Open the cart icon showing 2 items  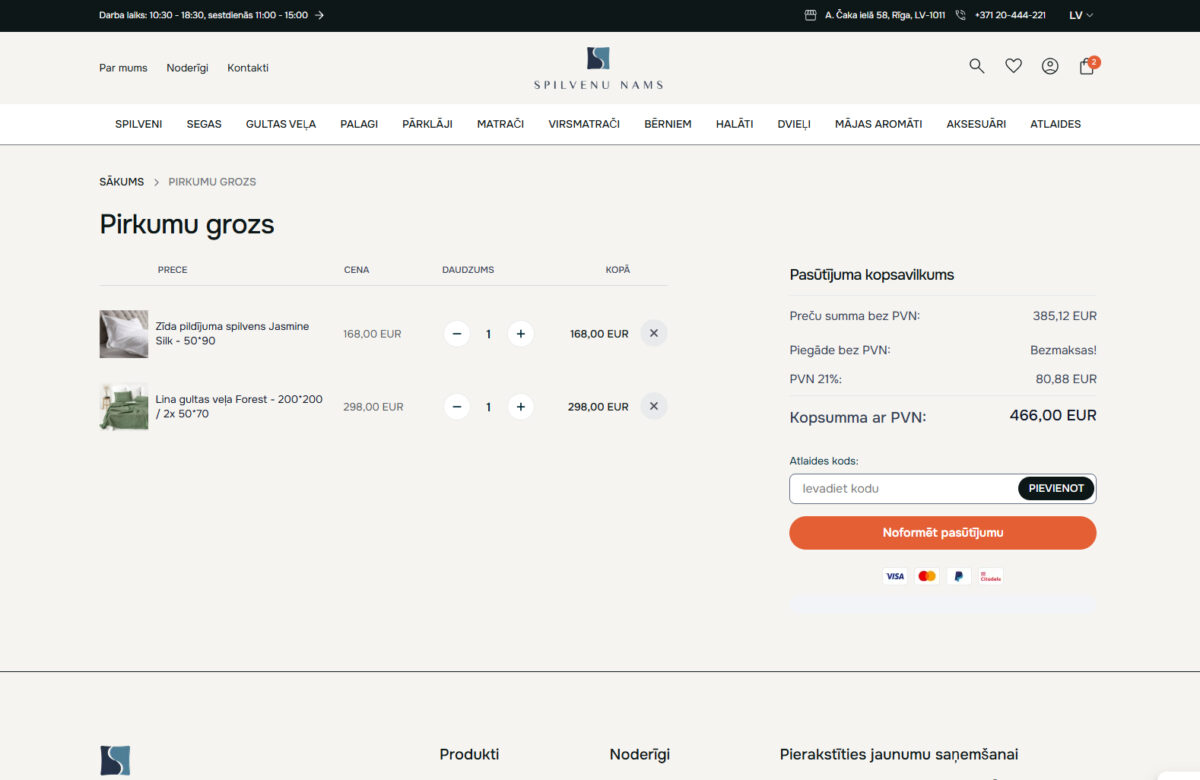click(1086, 66)
